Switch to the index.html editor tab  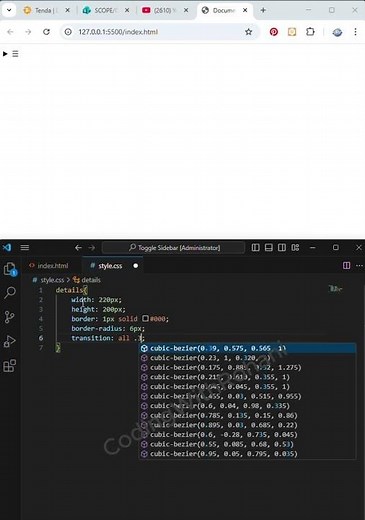49,266
